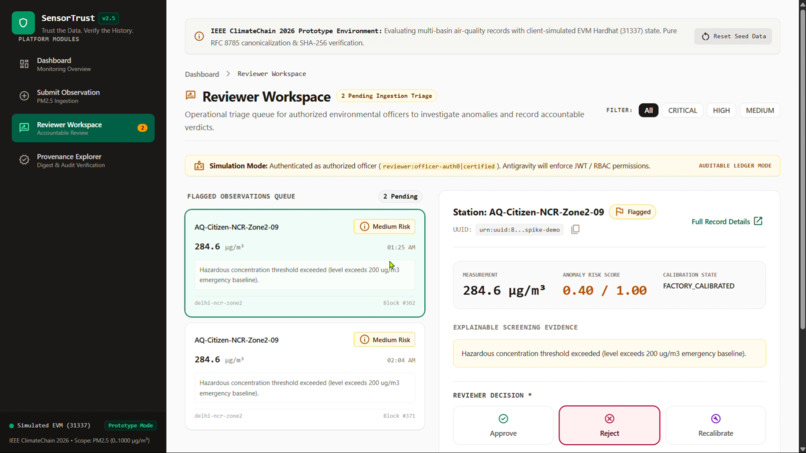
Task: Click the 284.6 µg/m³ measurement value
Action: [x=504, y=291]
